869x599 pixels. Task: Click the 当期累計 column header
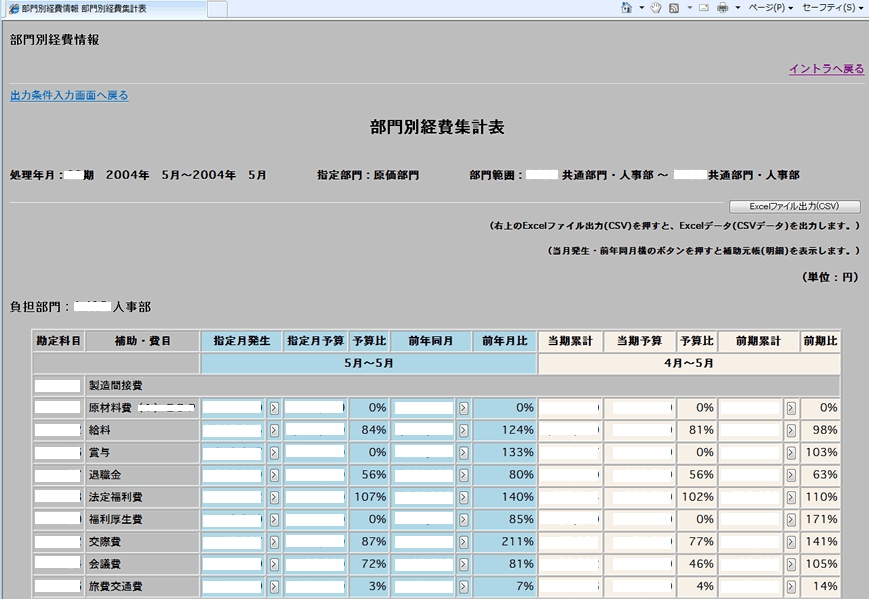[x=570, y=341]
